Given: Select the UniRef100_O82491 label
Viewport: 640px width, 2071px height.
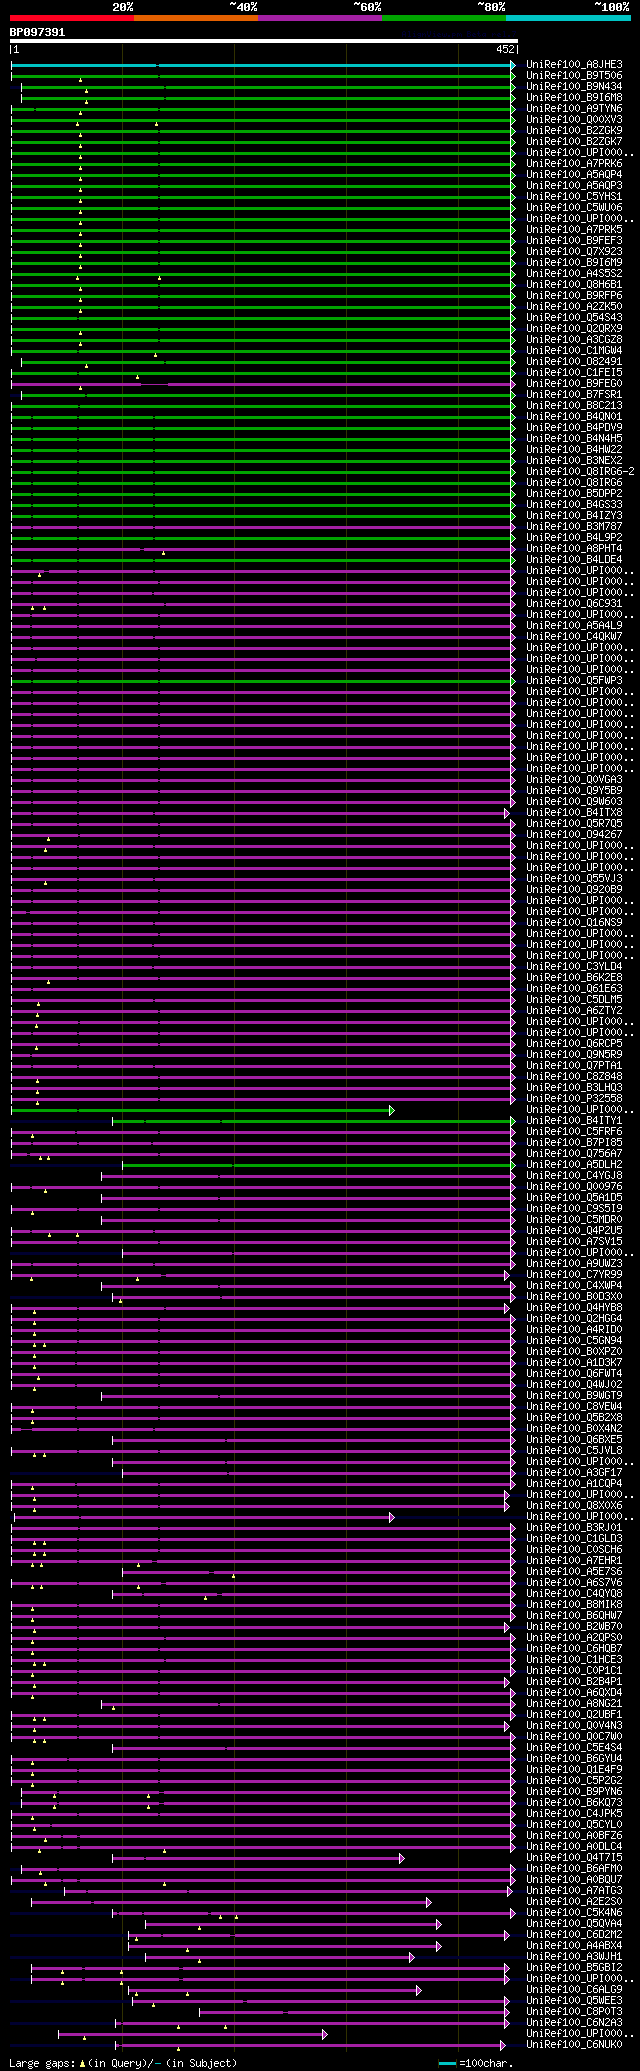Looking at the screenshot, I should tap(574, 362).
